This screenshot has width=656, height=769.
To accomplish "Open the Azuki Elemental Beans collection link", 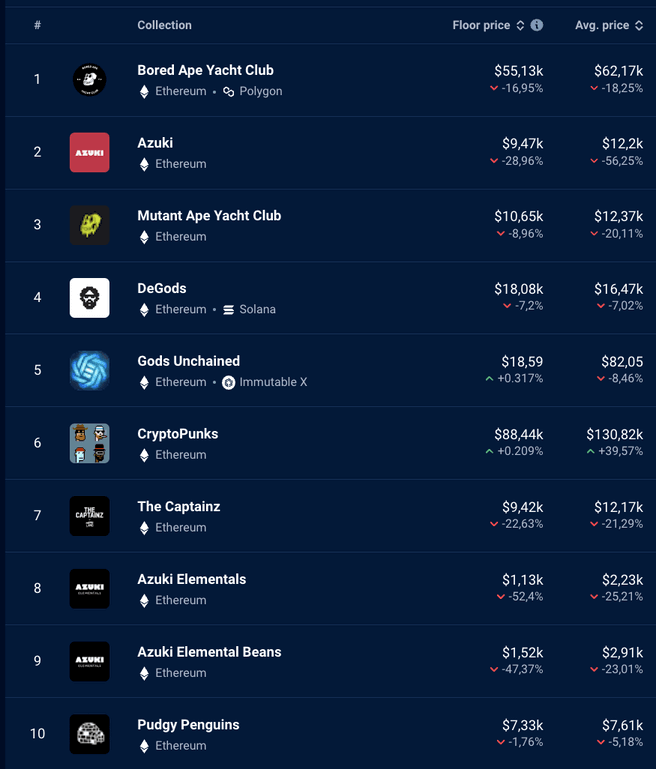I will 209,652.
